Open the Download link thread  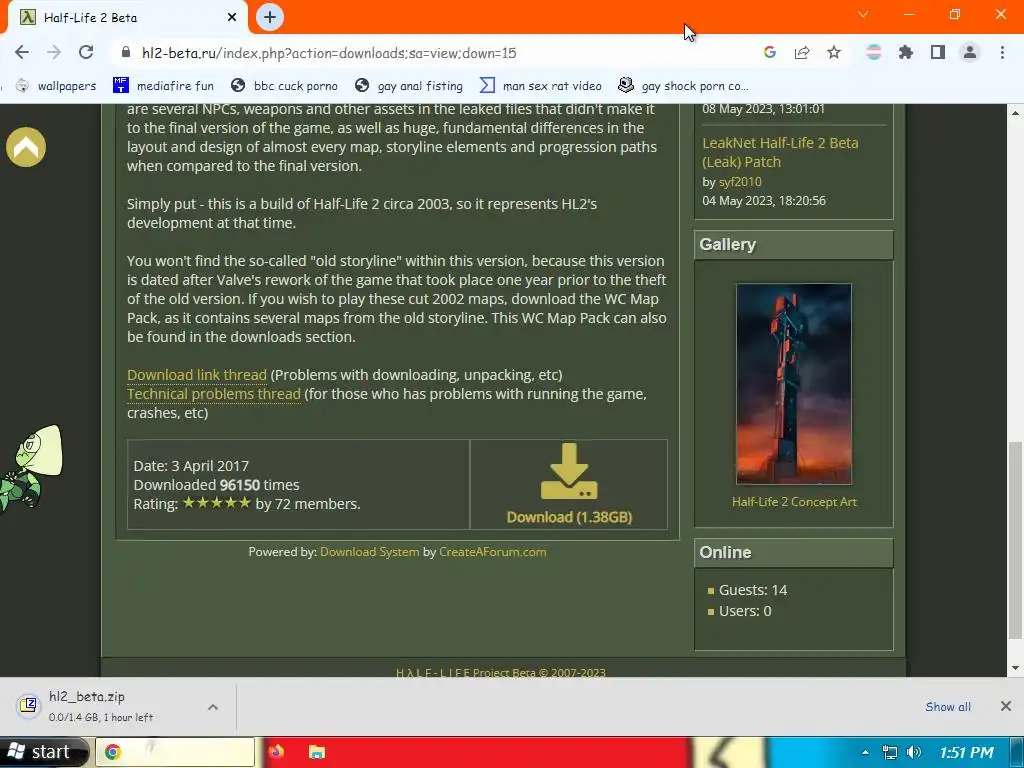197,375
